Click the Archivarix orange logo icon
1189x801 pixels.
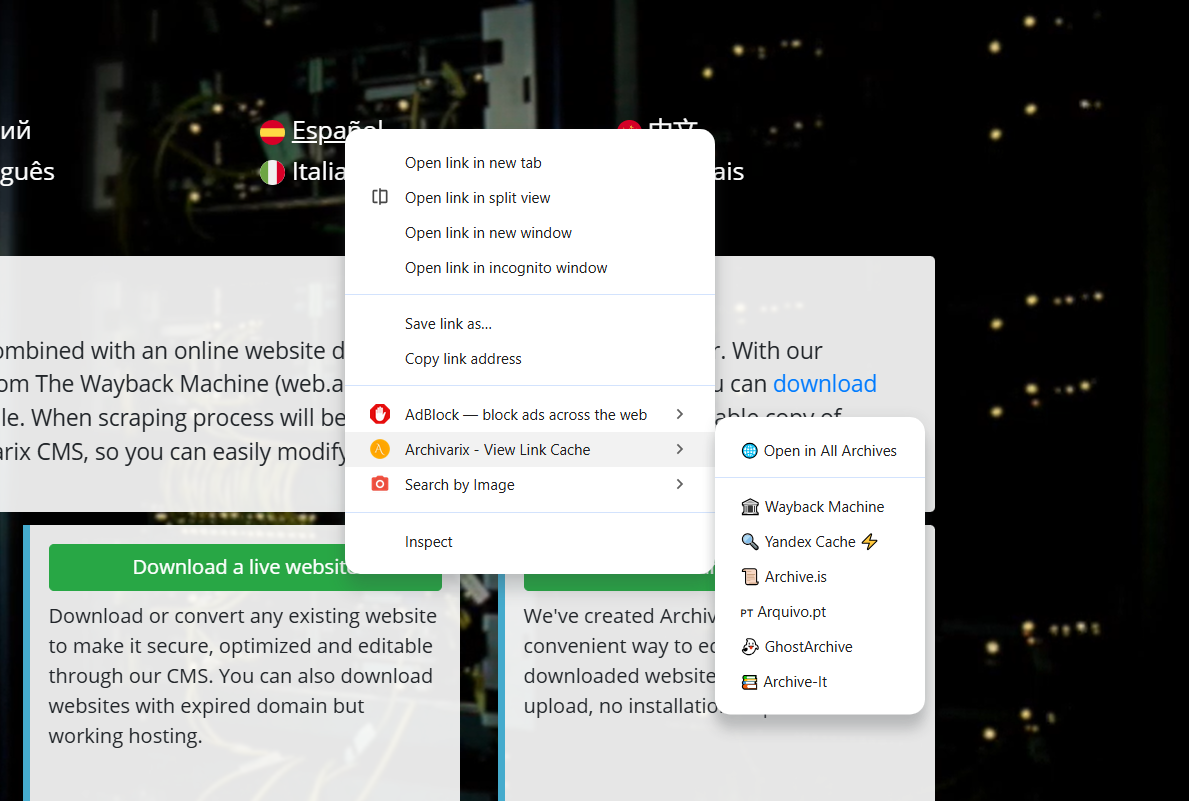(379, 449)
